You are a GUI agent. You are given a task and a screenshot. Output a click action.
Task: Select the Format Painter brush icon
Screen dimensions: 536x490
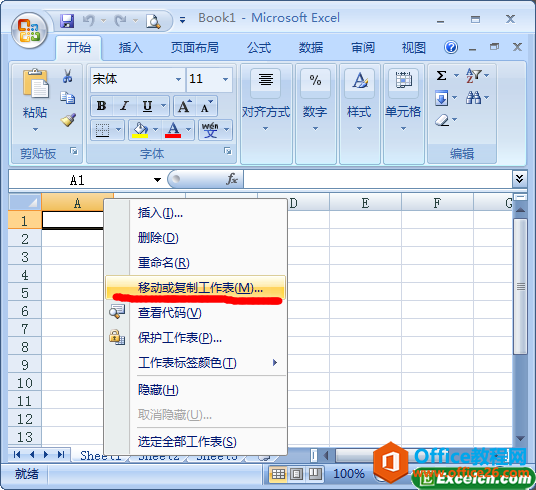[68, 119]
